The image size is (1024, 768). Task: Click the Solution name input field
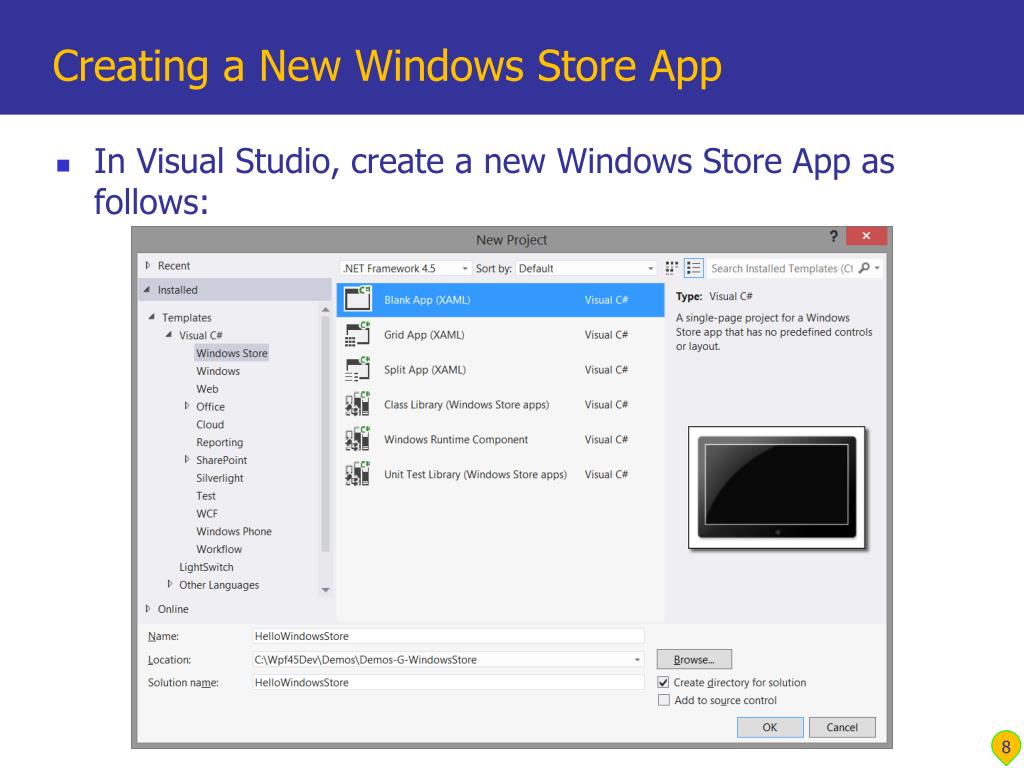coord(448,682)
